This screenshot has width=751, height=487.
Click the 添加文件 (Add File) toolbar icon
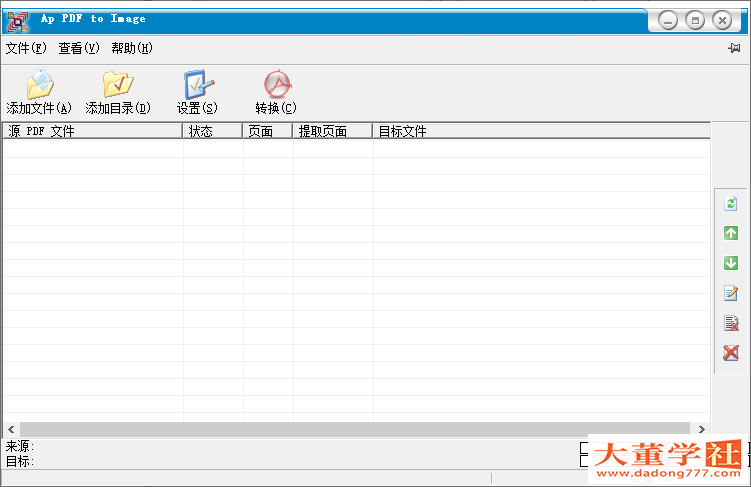click(39, 86)
